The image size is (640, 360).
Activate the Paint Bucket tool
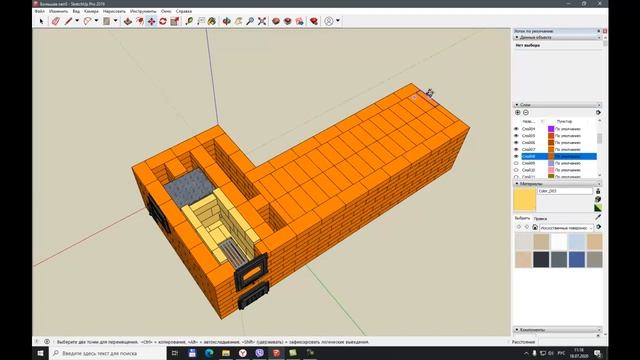[x=212, y=21]
